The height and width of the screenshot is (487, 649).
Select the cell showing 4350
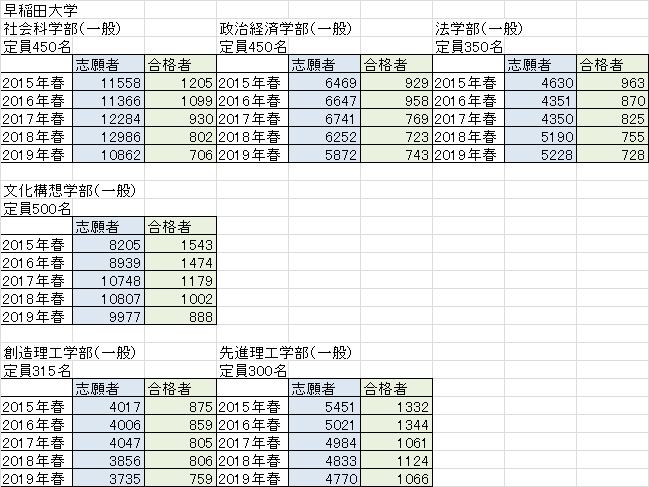click(x=541, y=119)
